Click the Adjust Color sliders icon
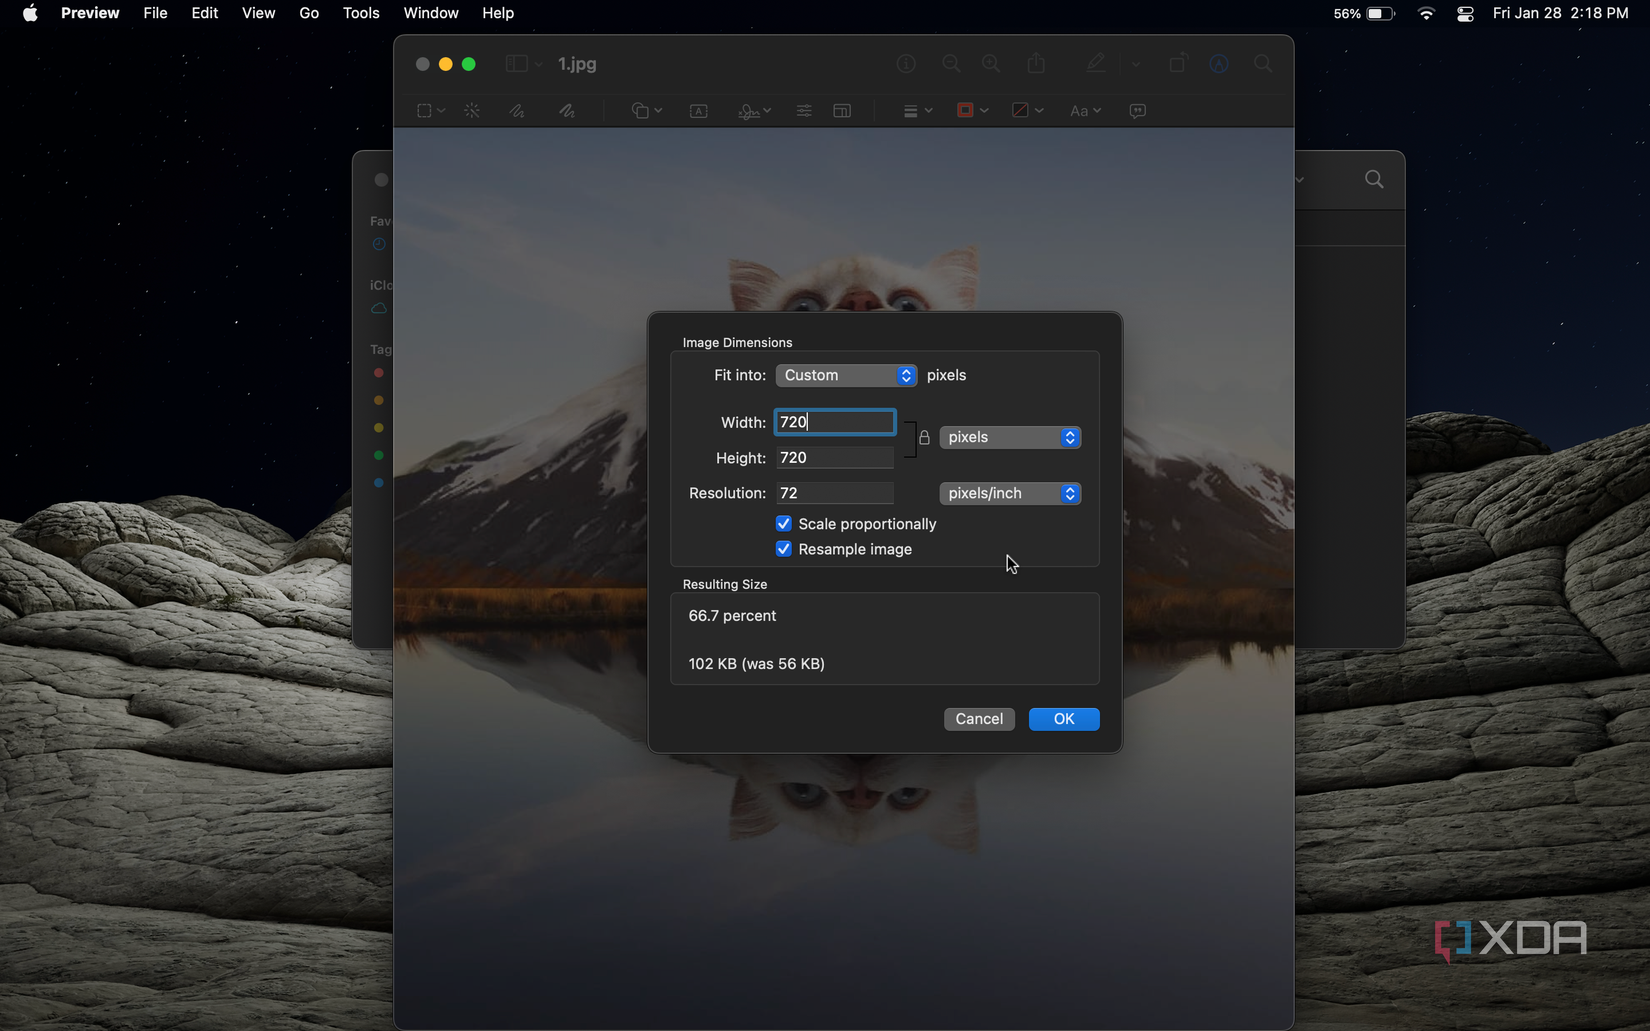The width and height of the screenshot is (1650, 1031). (804, 111)
